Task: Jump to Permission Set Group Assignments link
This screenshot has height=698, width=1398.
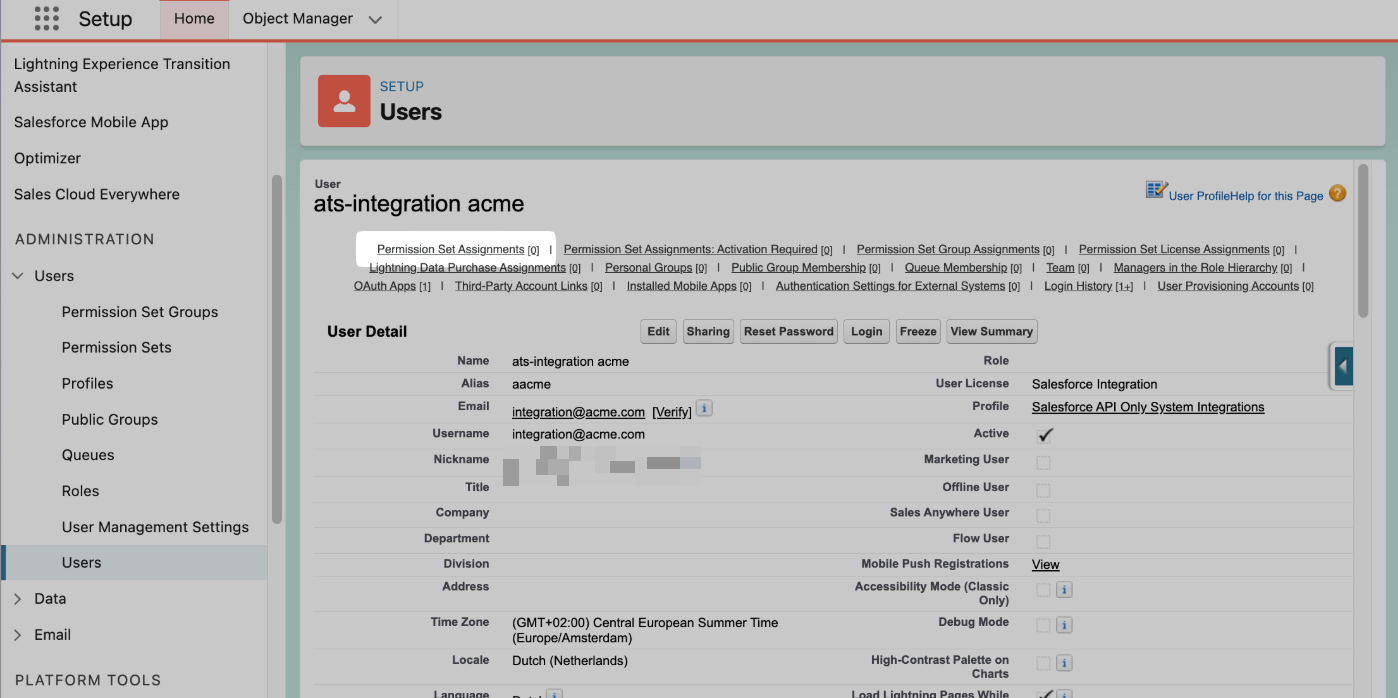Action: (x=948, y=250)
